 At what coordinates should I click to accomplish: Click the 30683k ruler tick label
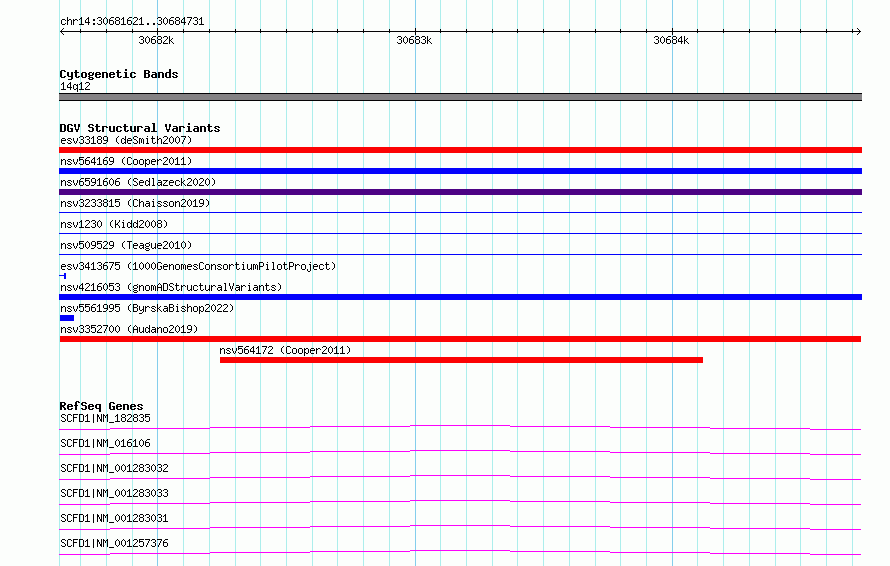414,40
